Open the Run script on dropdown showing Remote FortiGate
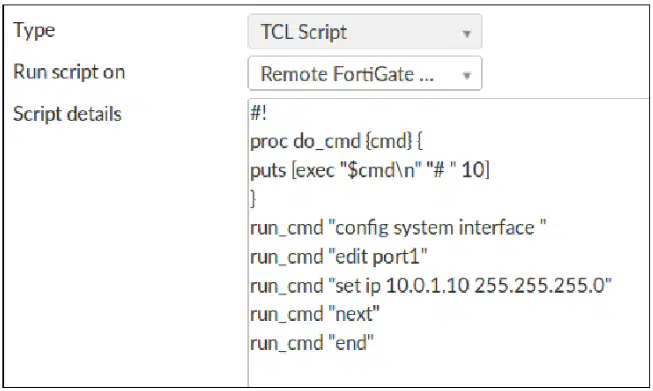 point(365,74)
